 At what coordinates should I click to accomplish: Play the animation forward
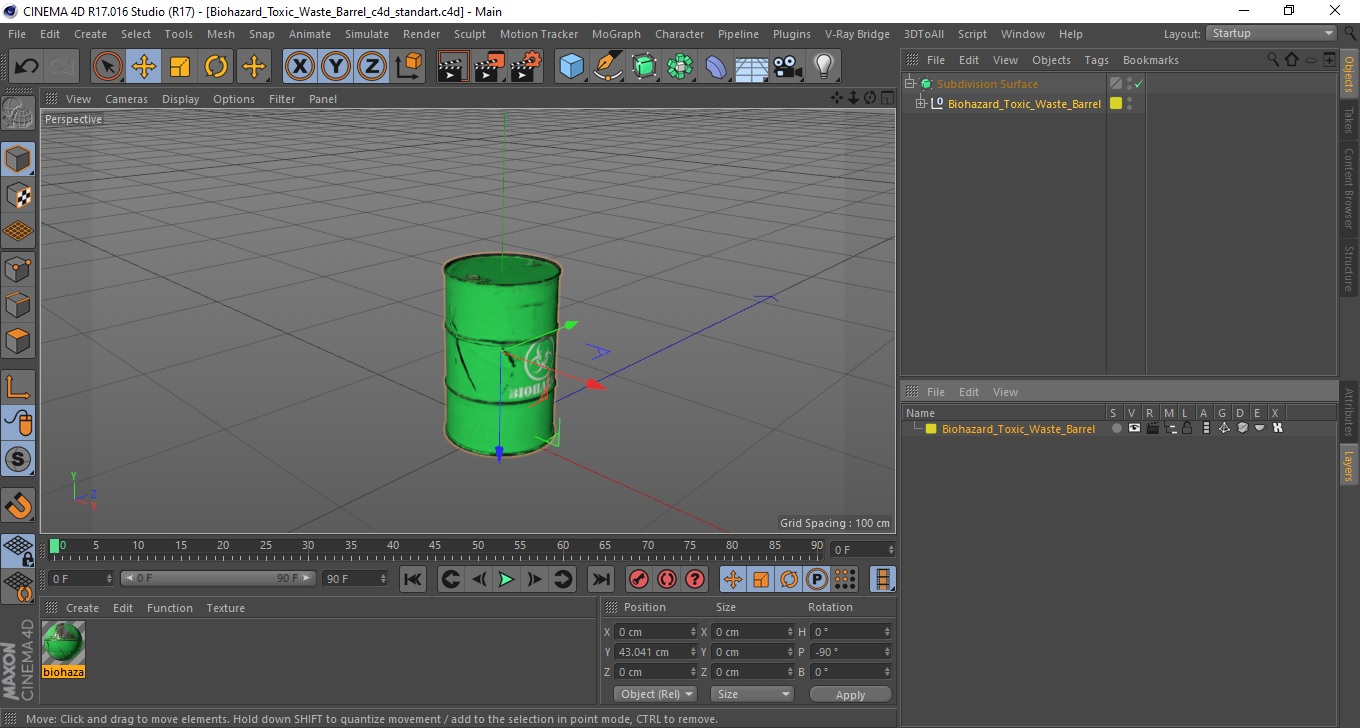tap(507, 579)
